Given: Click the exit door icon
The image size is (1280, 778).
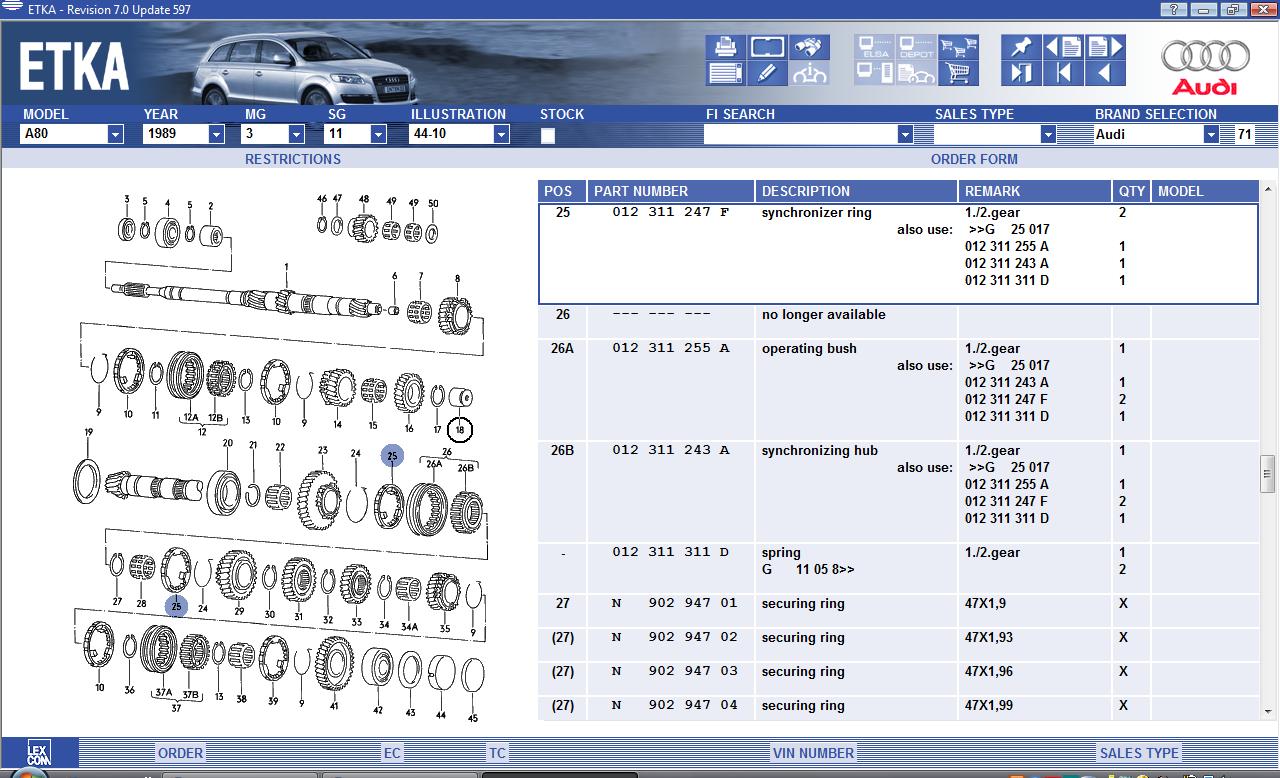Looking at the screenshot, I should point(1020,73).
